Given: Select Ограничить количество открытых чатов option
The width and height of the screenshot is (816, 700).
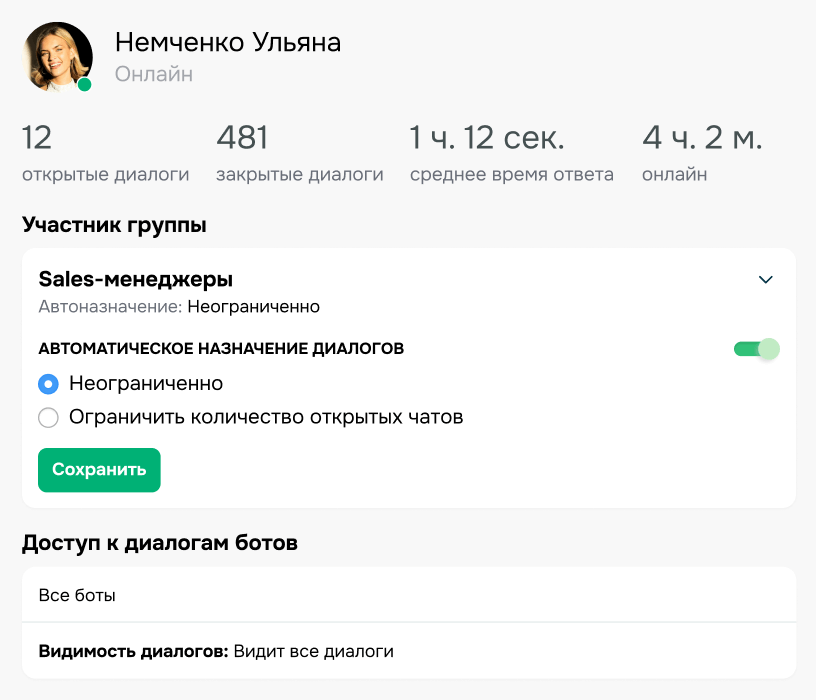Looking at the screenshot, I should click(48, 417).
